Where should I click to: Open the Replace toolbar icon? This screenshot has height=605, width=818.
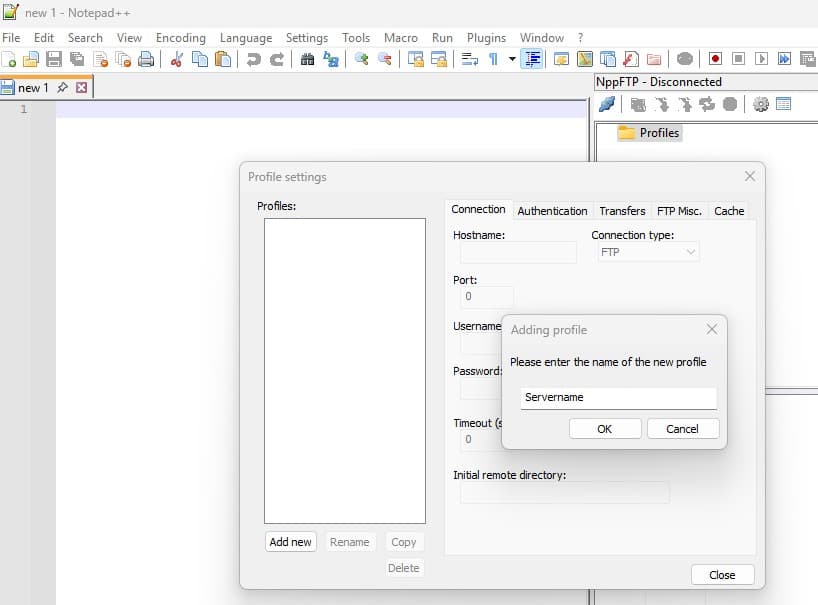click(x=331, y=59)
